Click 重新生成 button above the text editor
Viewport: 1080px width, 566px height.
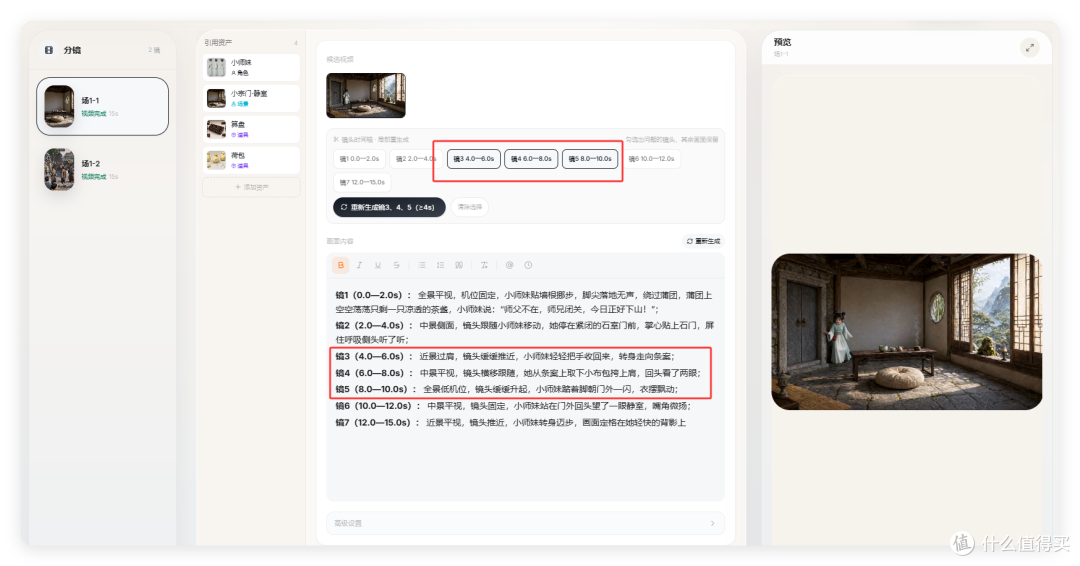pyautogui.click(x=703, y=241)
